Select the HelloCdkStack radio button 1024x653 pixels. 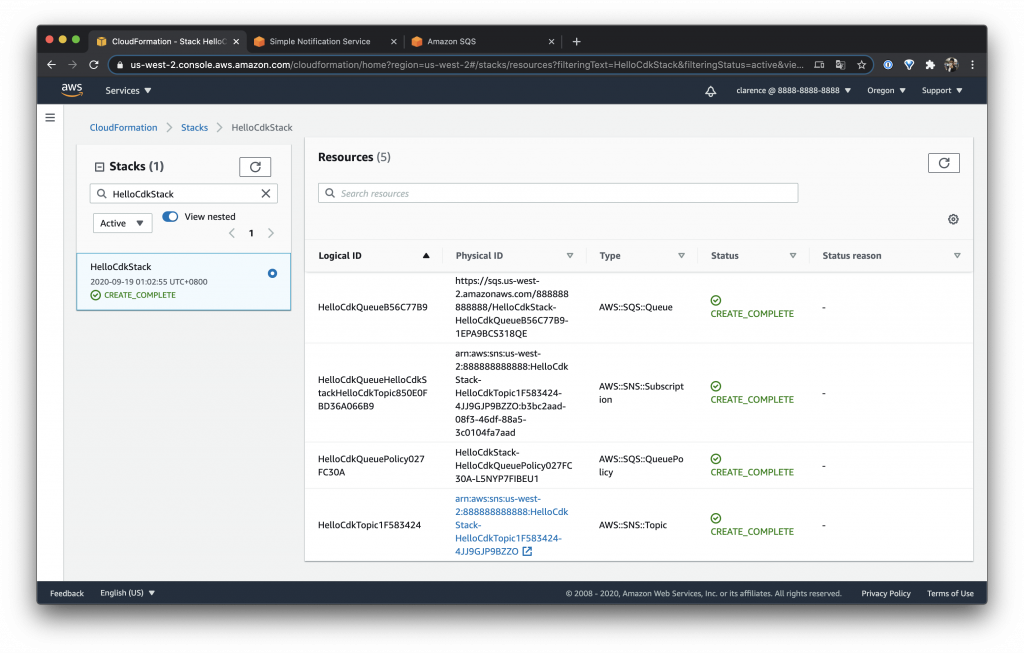coord(272,274)
